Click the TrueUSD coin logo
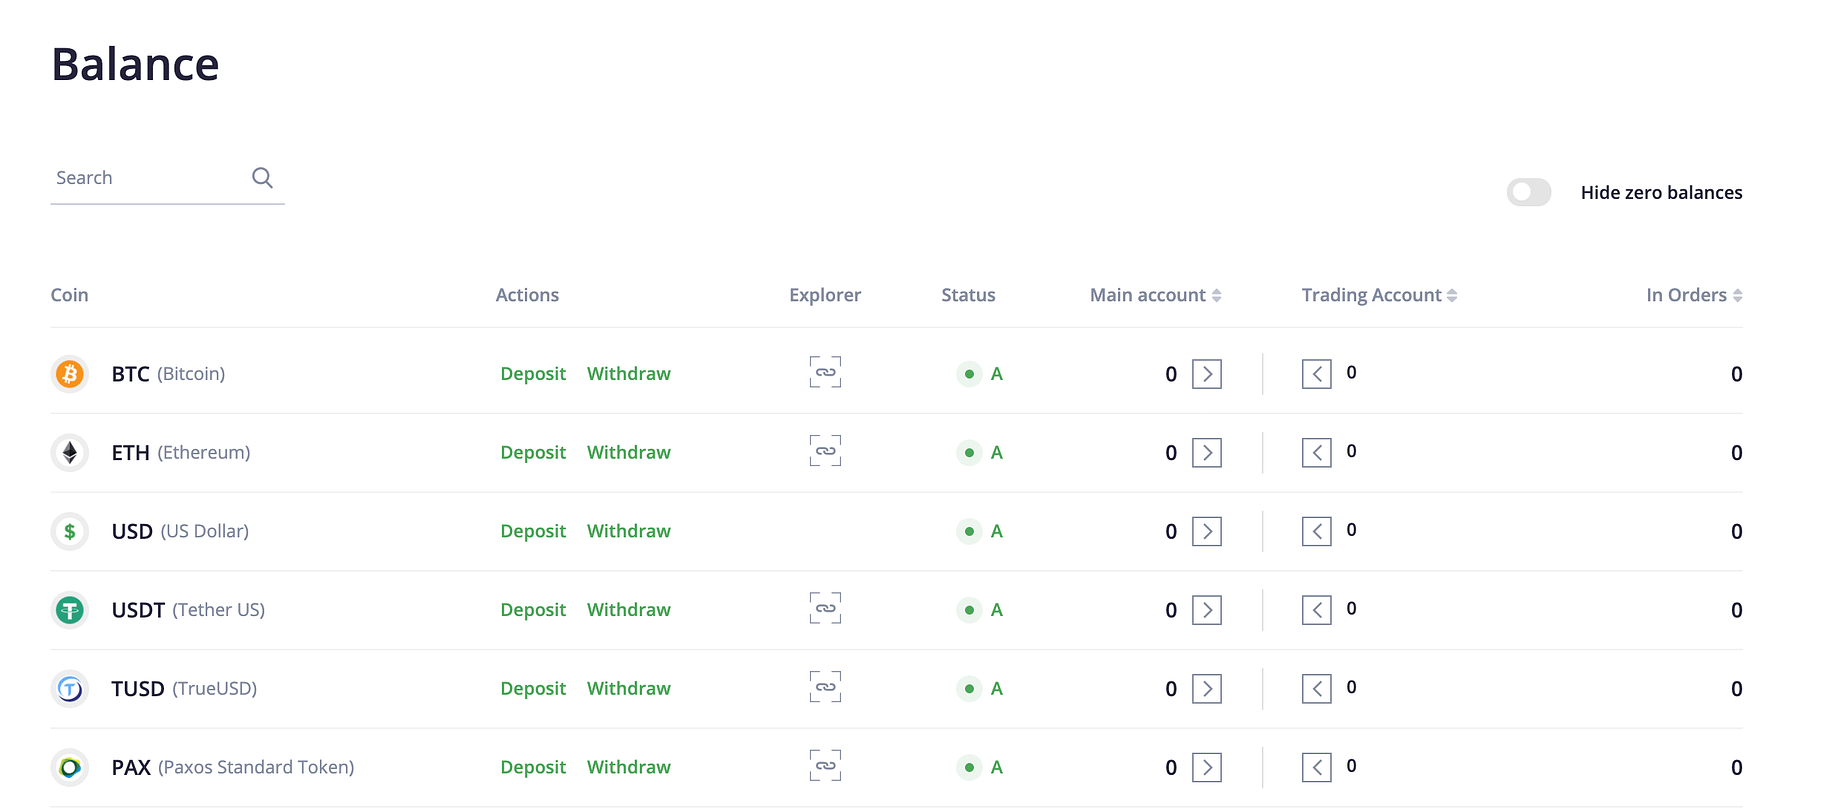Screen dimensions: 1838x812 (70, 689)
